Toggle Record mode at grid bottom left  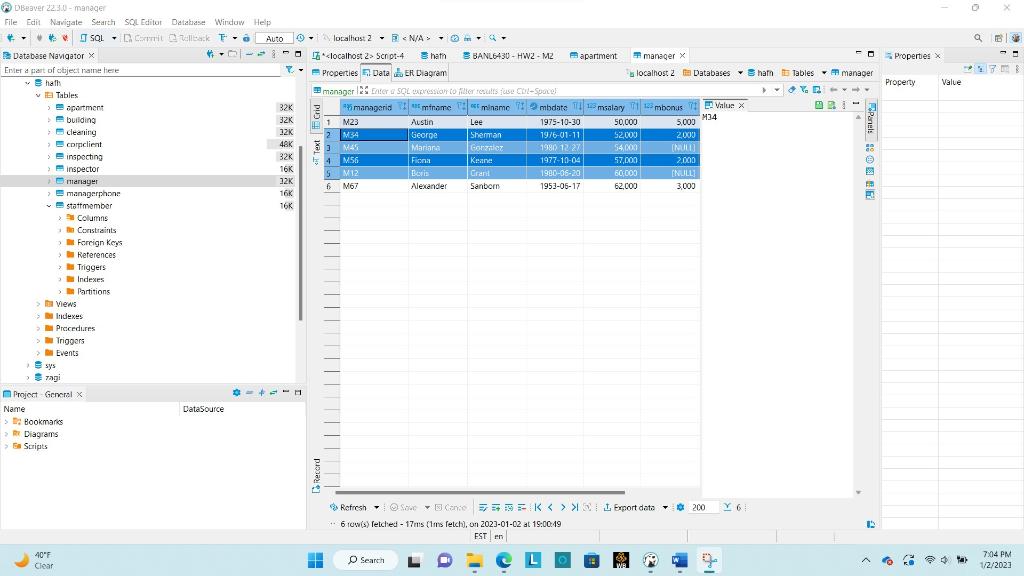(x=317, y=475)
